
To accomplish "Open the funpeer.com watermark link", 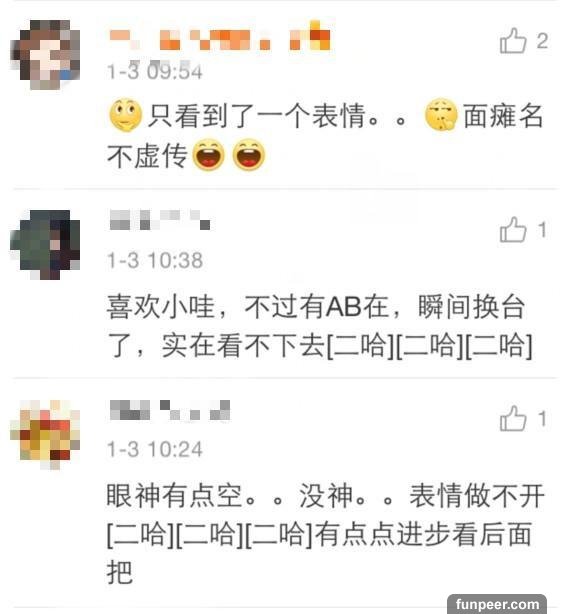I will 497,604.
